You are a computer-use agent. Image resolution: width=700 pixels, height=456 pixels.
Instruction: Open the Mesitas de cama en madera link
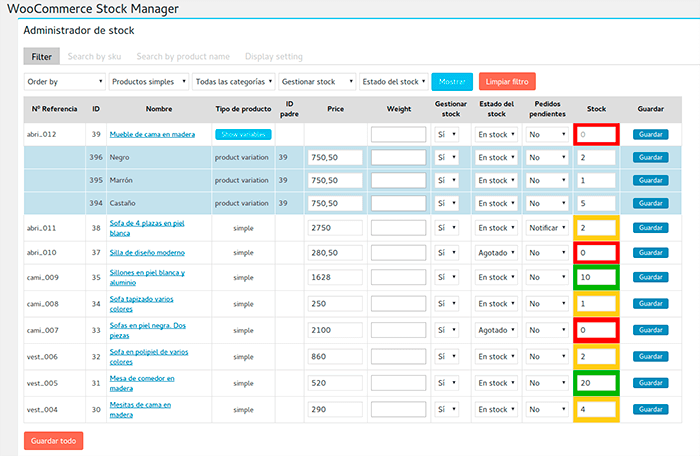click(x=140, y=410)
